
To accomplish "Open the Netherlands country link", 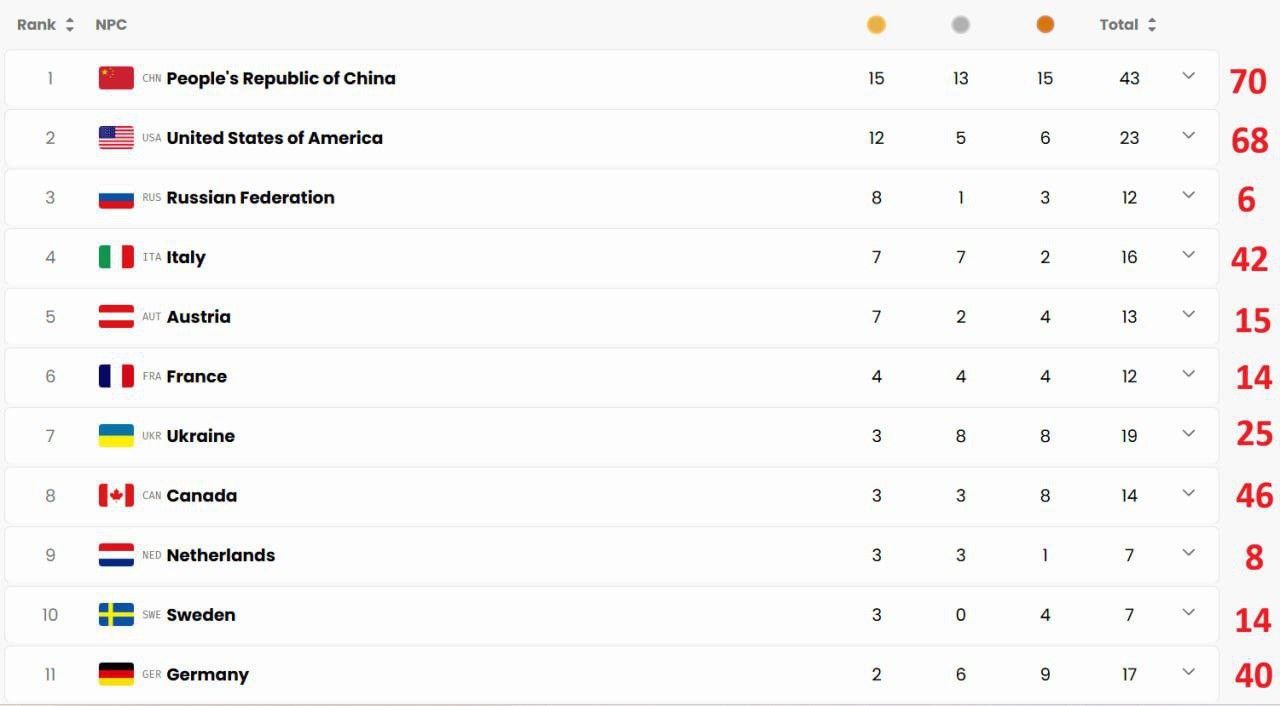I will click(220, 555).
